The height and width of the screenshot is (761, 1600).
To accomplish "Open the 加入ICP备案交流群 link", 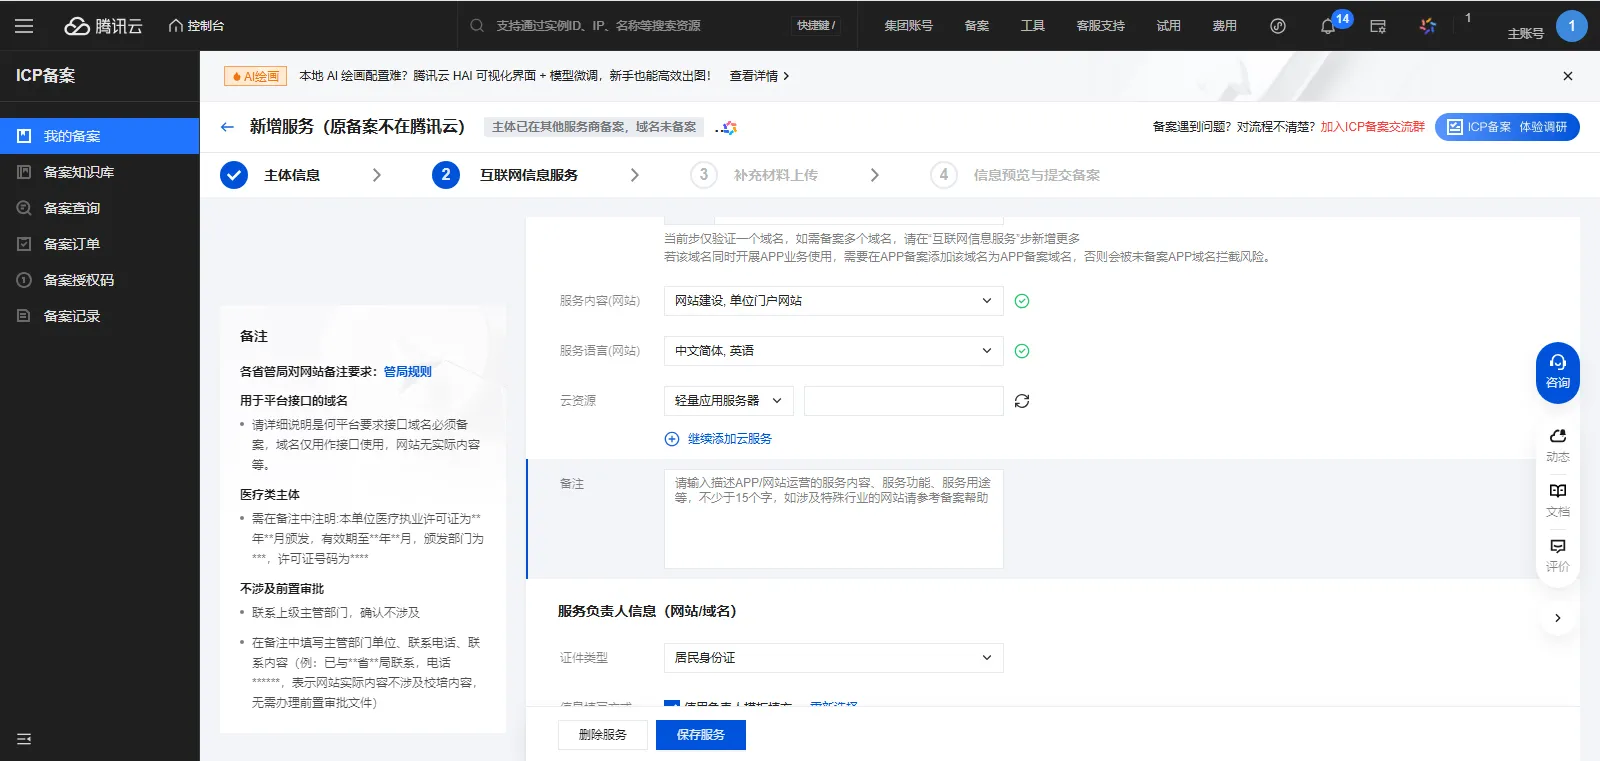I will [1372, 127].
